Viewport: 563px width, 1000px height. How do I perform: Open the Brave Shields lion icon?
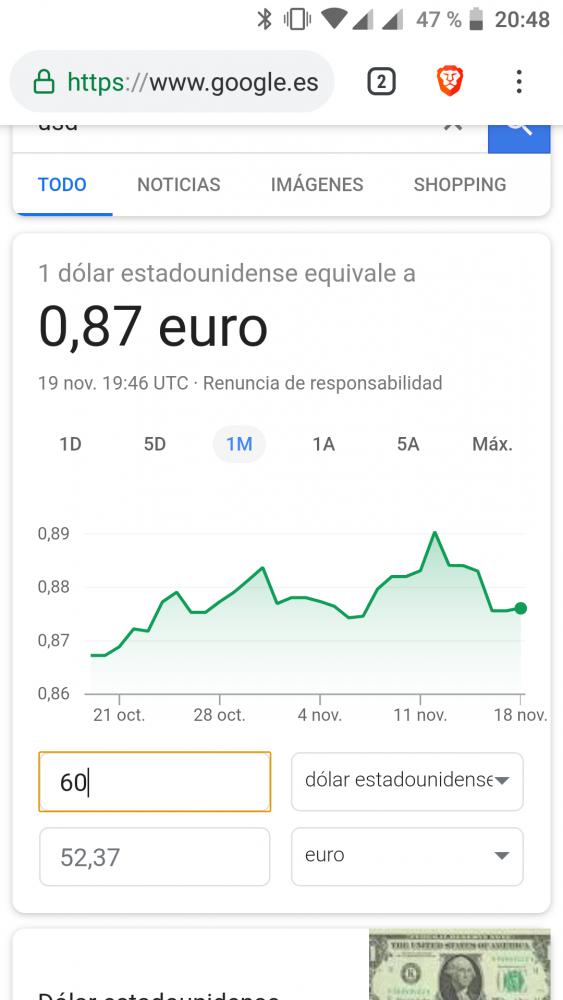(450, 82)
